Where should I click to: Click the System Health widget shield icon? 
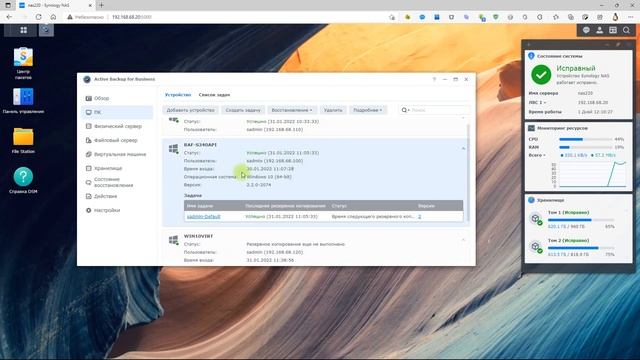coord(531,56)
